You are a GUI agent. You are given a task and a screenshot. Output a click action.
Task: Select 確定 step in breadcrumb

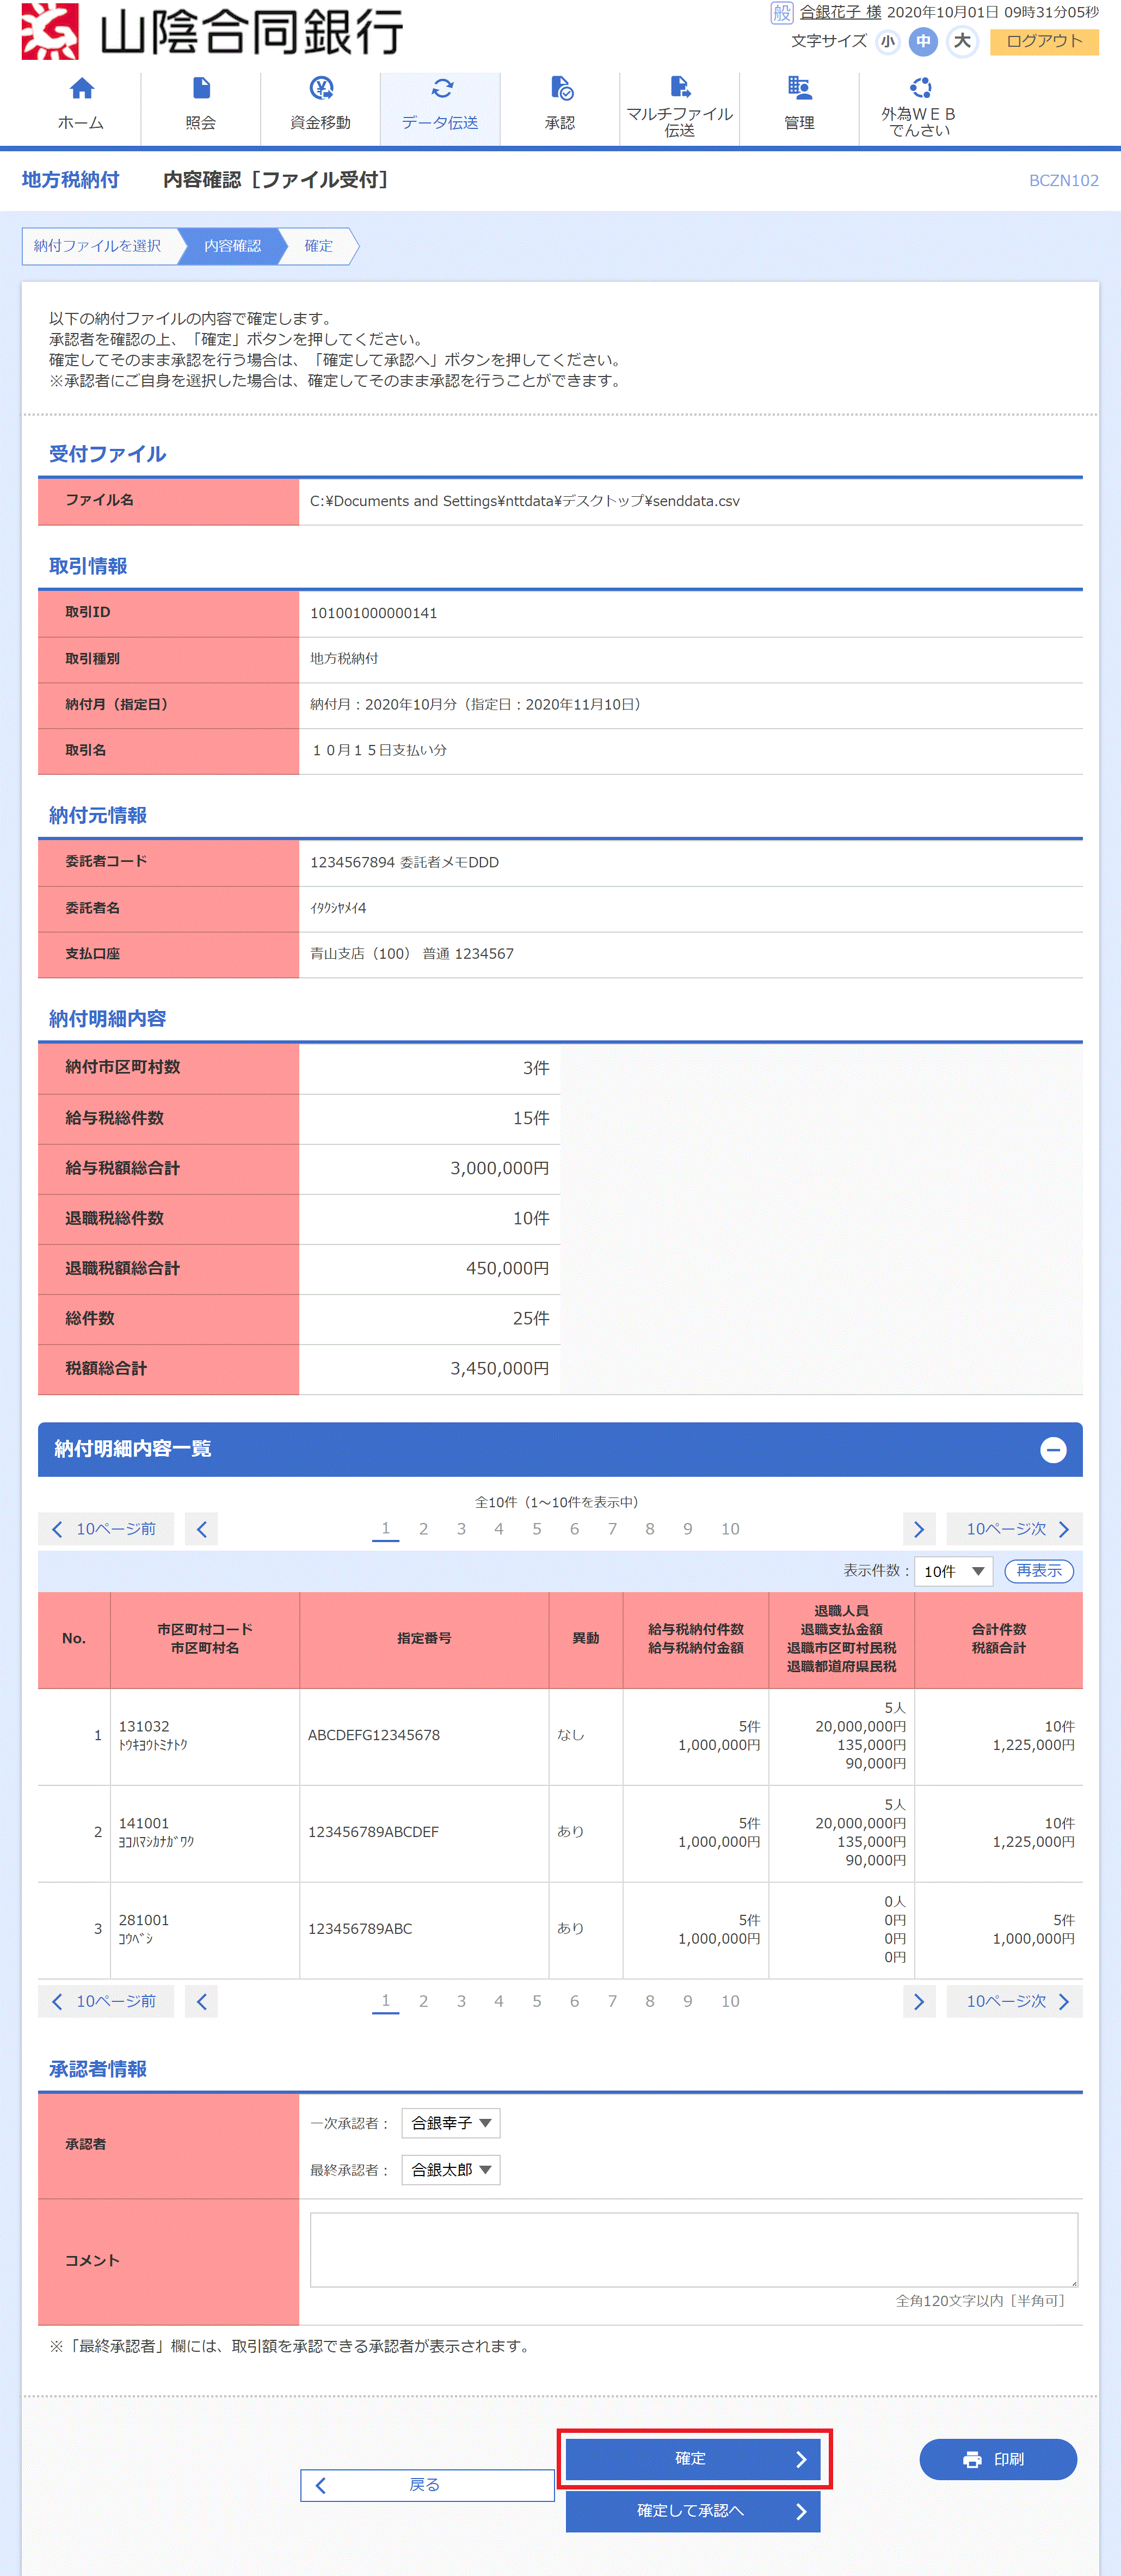(319, 246)
